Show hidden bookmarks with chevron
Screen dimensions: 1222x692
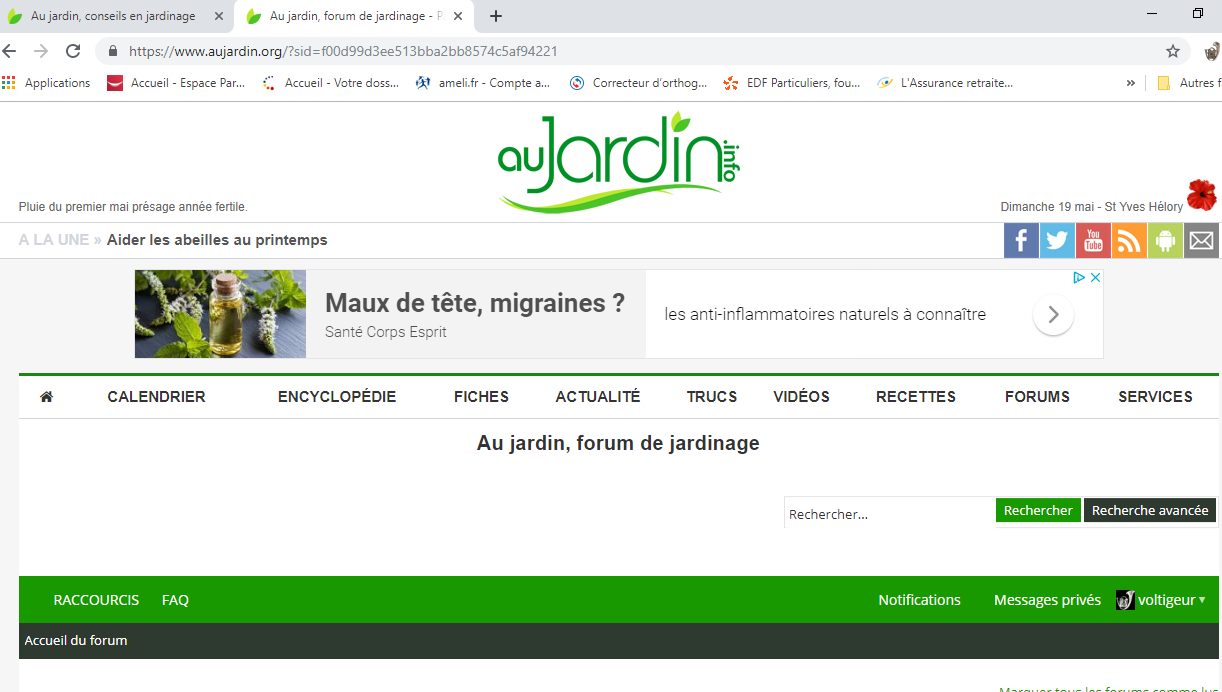pos(1131,83)
